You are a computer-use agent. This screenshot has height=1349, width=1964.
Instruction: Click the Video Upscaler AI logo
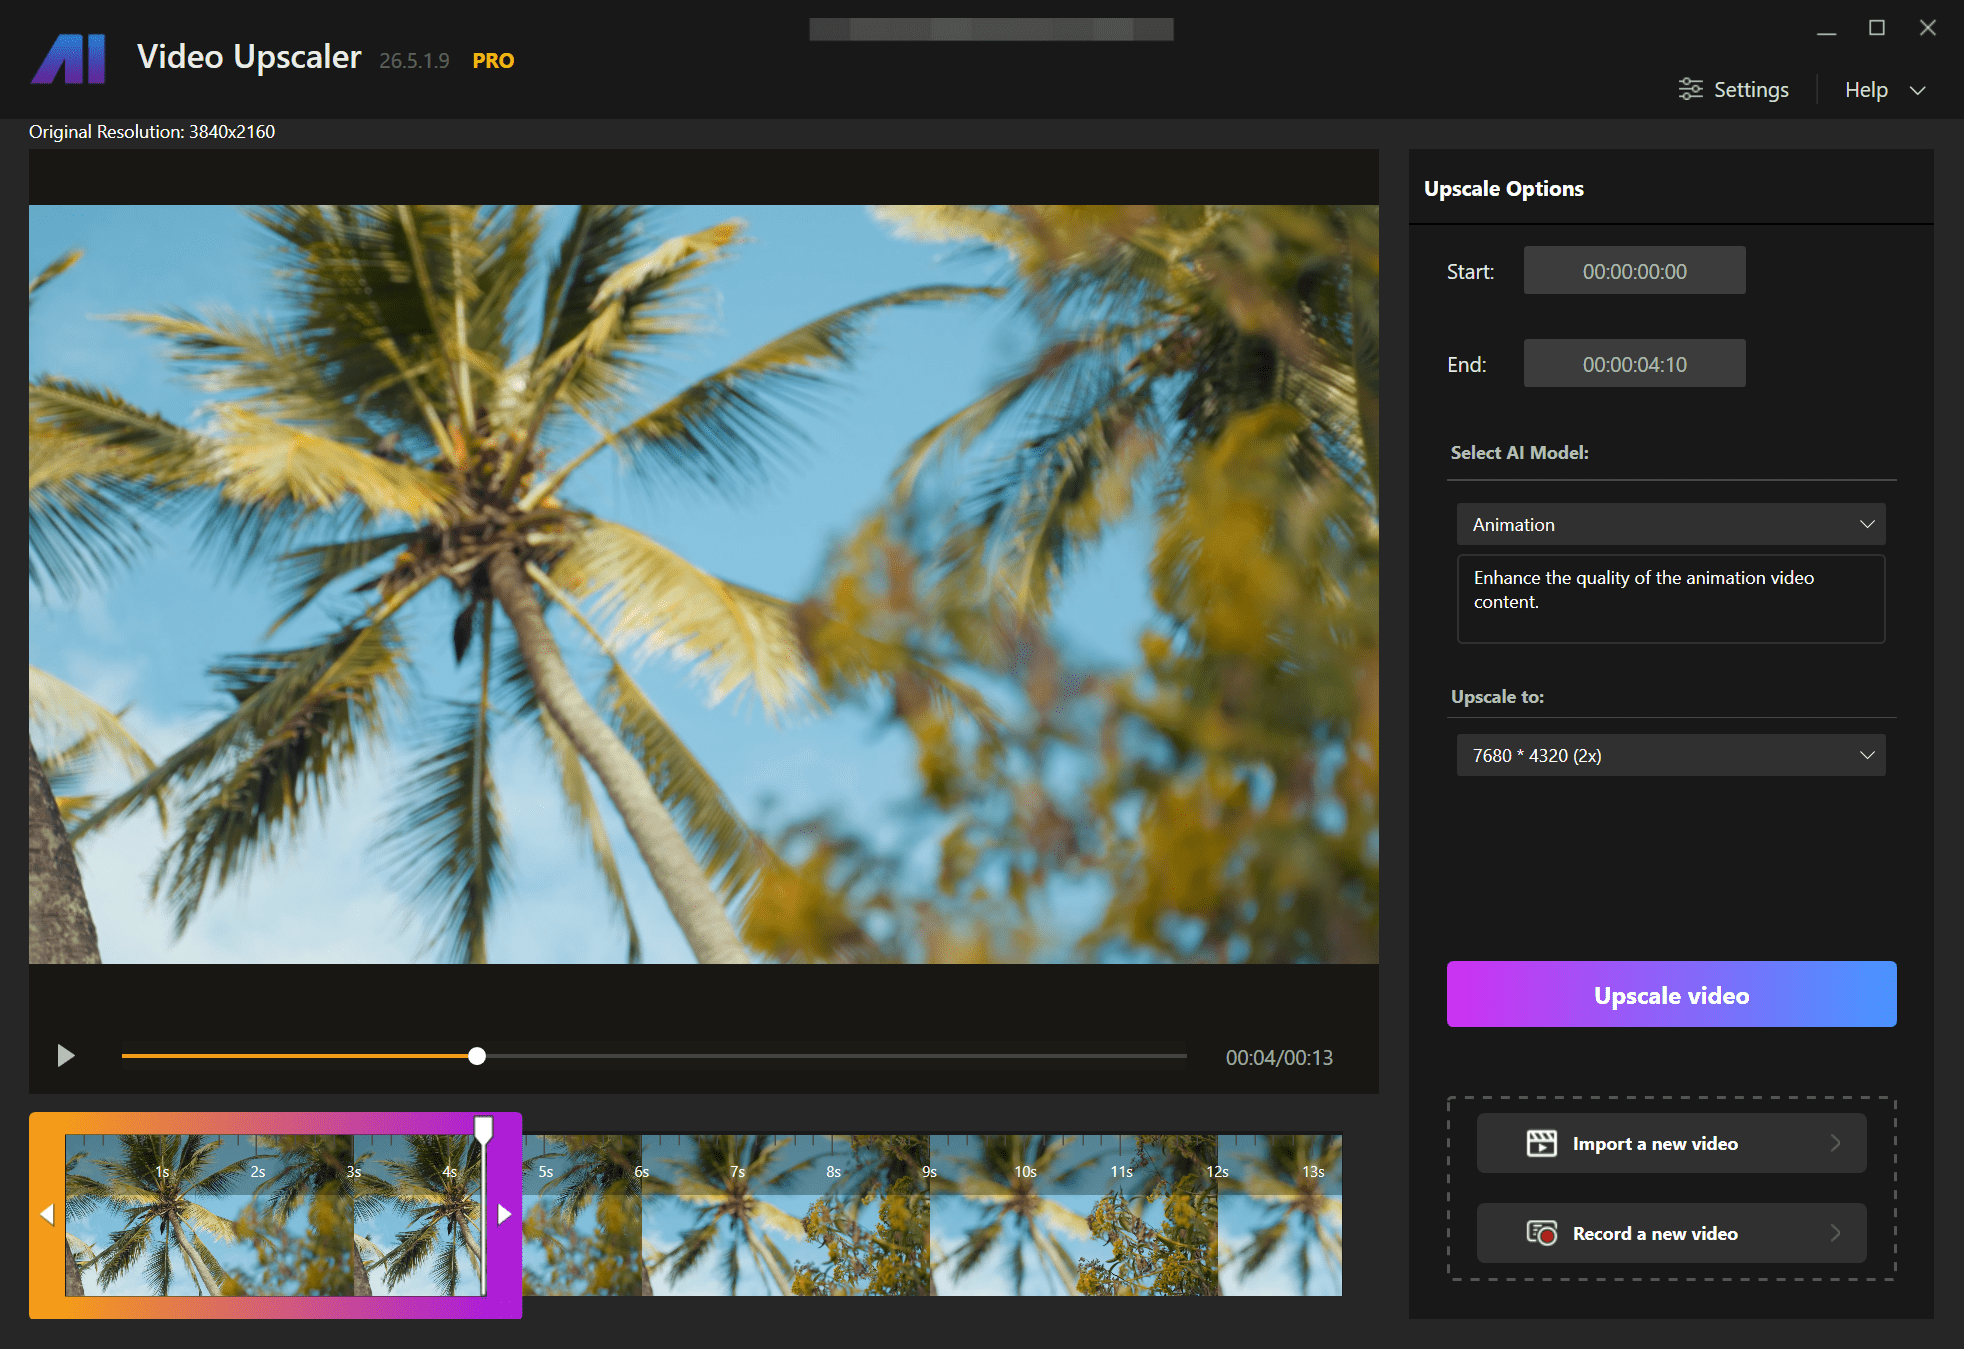68,58
